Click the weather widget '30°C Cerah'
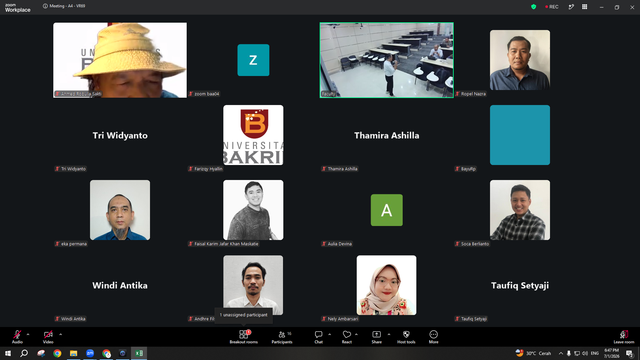Image resolution: width=640 pixels, height=360 pixels. pyautogui.click(x=533, y=353)
